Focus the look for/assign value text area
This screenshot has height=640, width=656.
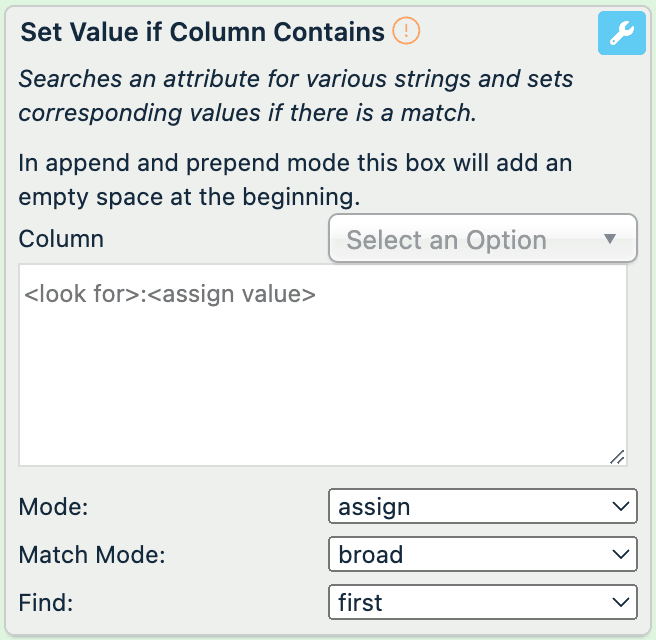[x=322, y=380]
